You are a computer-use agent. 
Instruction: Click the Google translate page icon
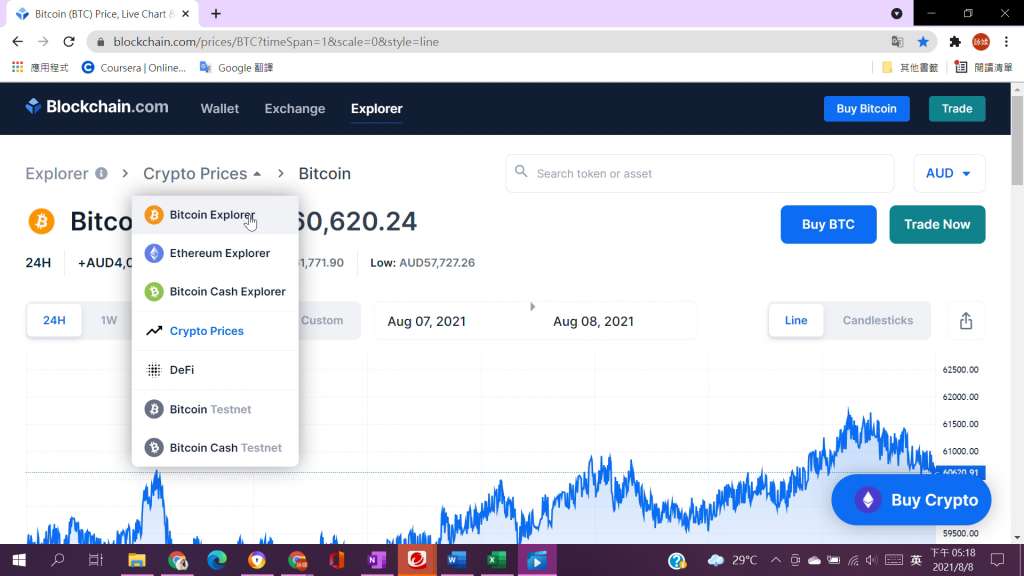897,42
